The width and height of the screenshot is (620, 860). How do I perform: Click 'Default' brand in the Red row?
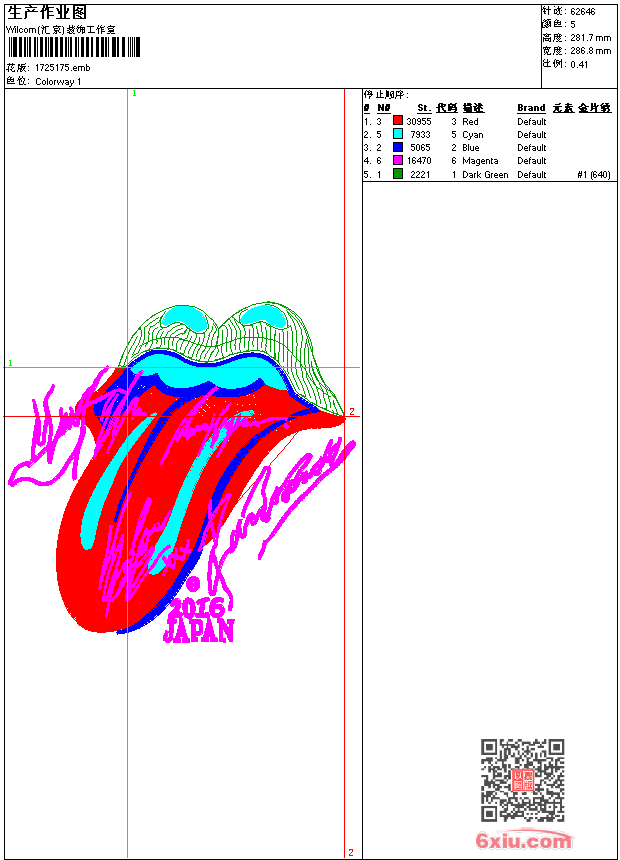[532, 122]
